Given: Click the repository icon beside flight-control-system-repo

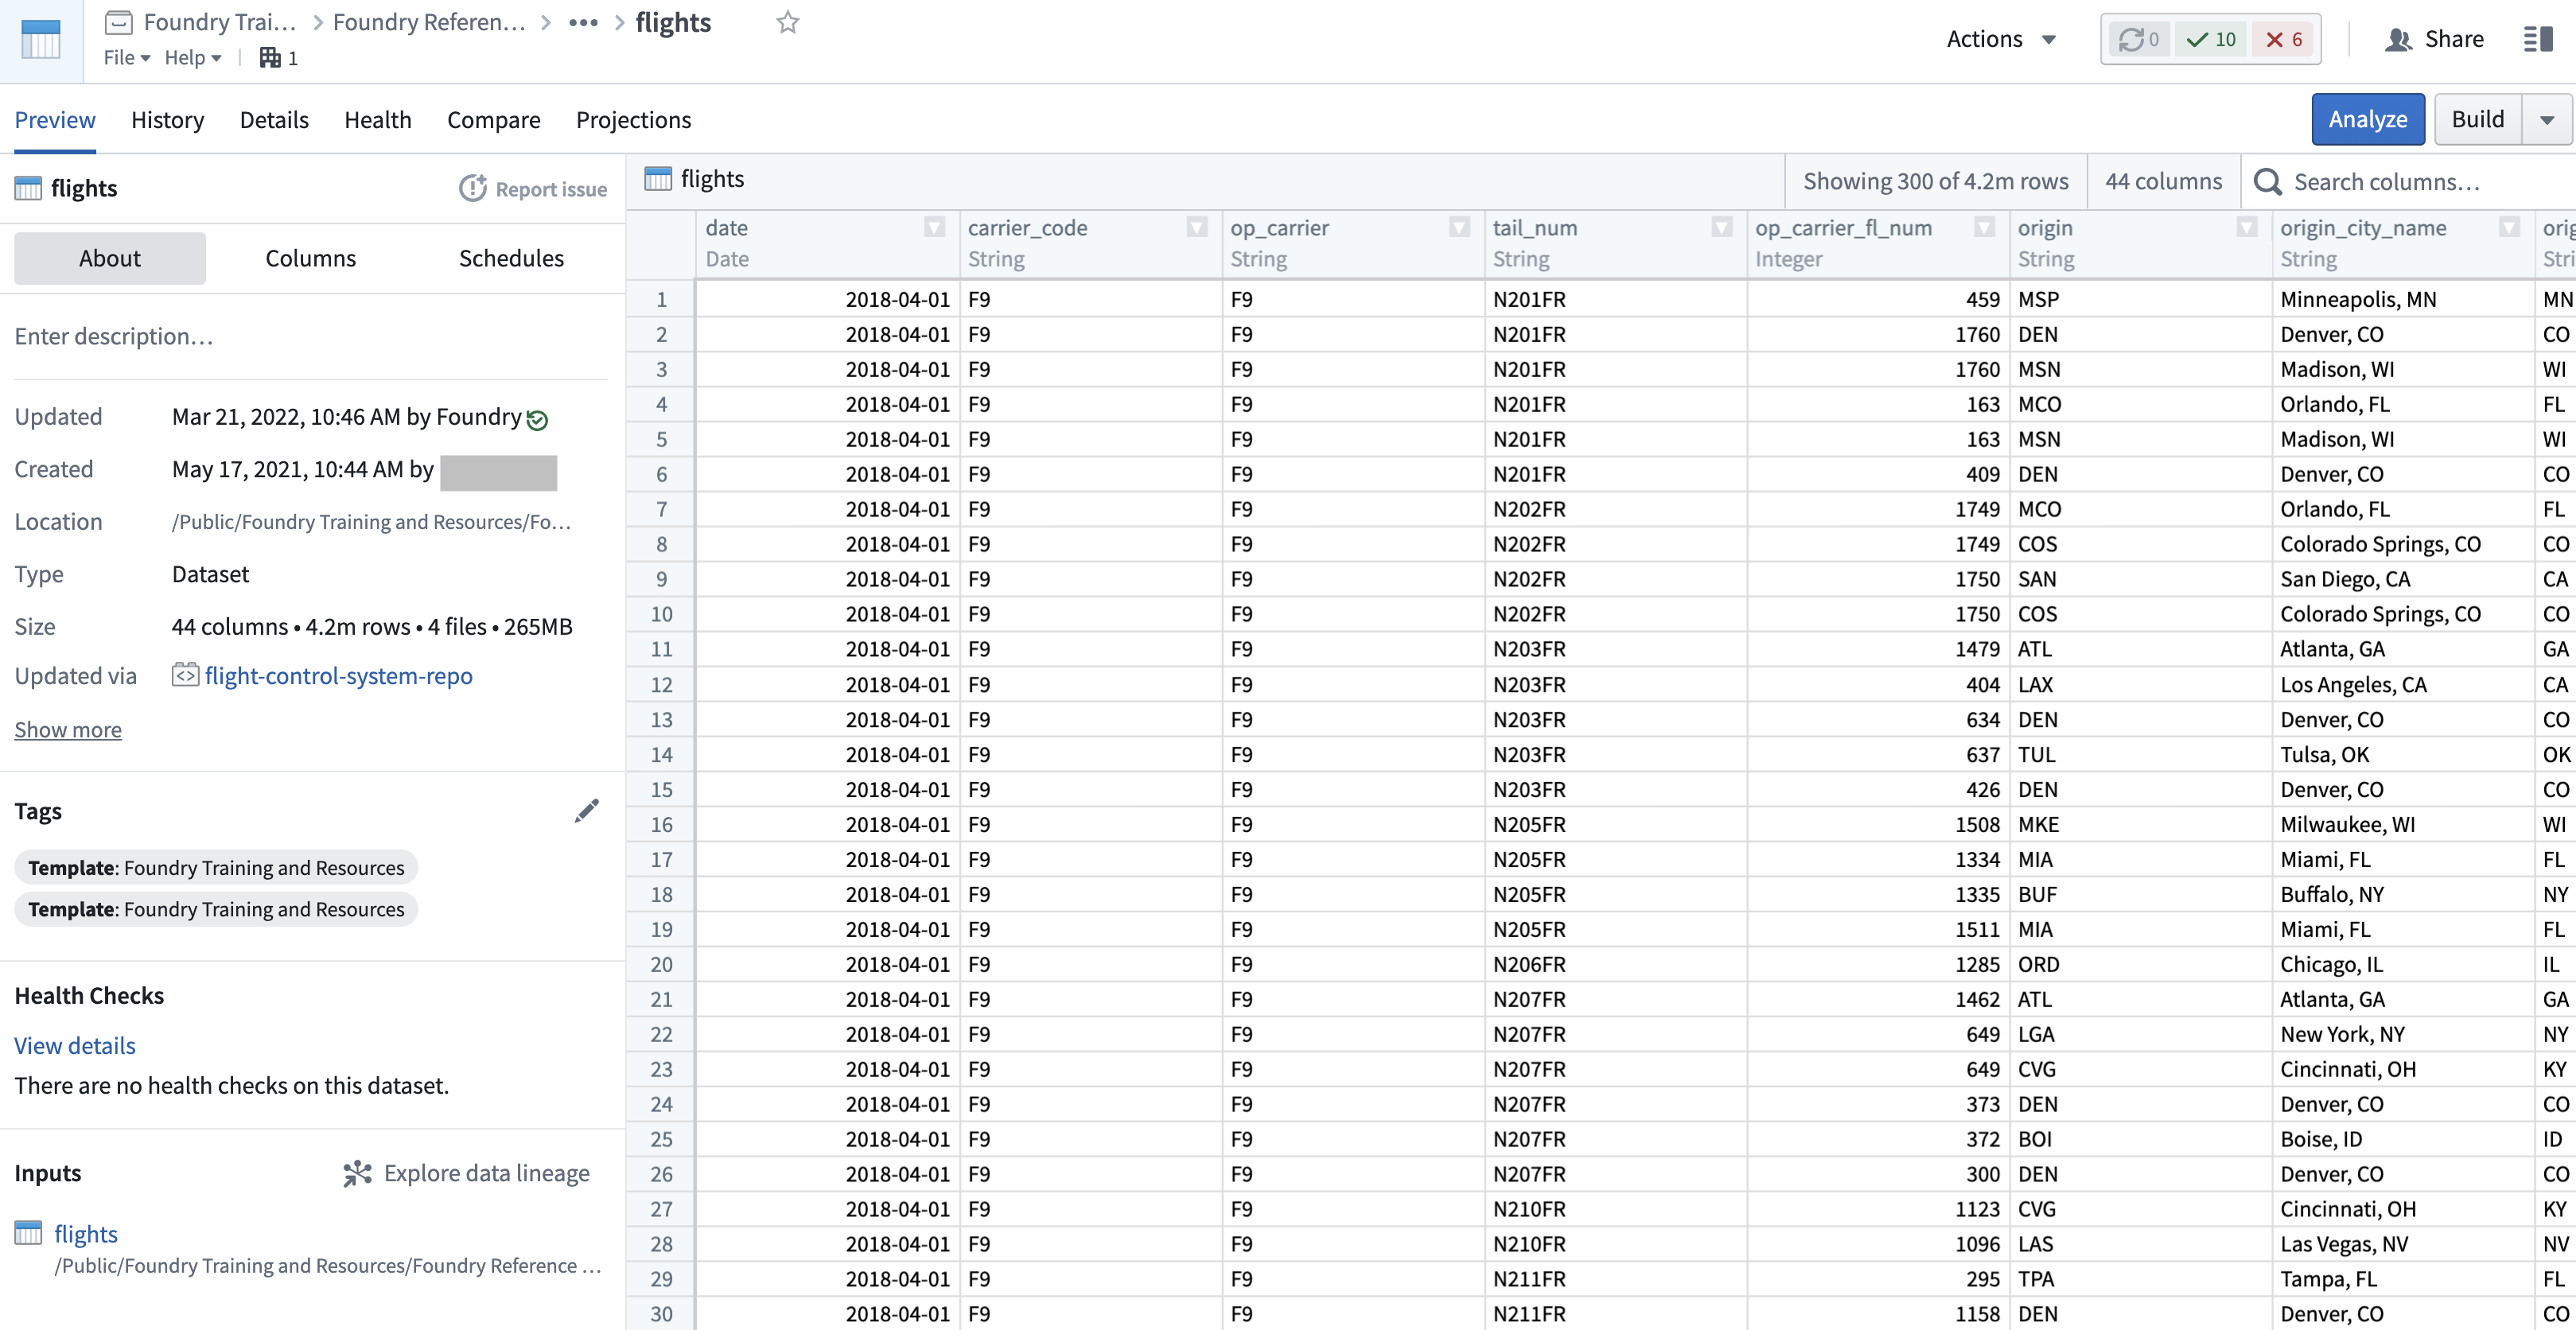Looking at the screenshot, I should click(185, 675).
